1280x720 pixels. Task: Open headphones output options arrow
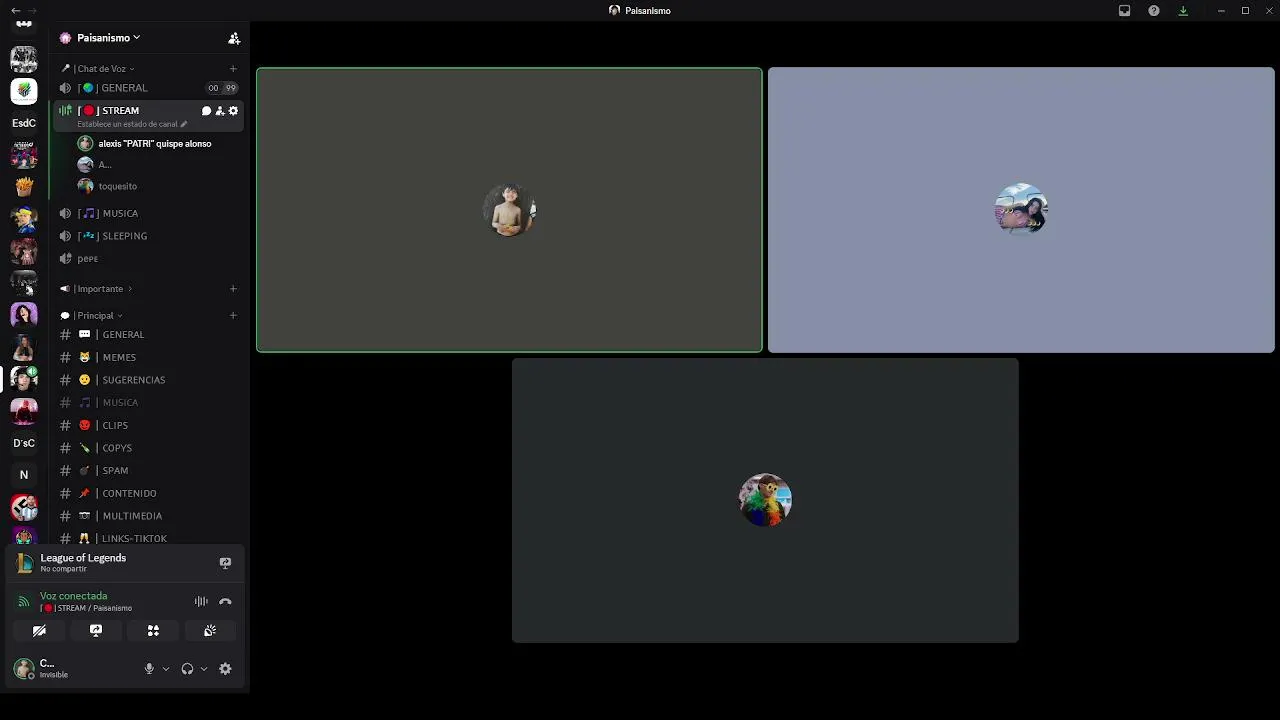(x=204, y=669)
